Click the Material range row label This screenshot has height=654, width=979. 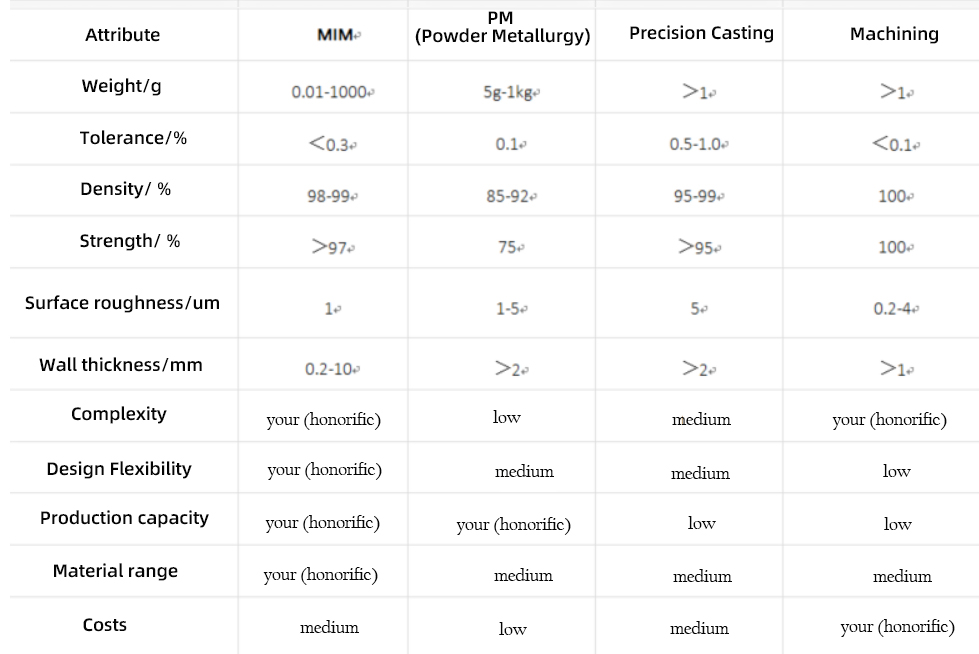(x=116, y=571)
